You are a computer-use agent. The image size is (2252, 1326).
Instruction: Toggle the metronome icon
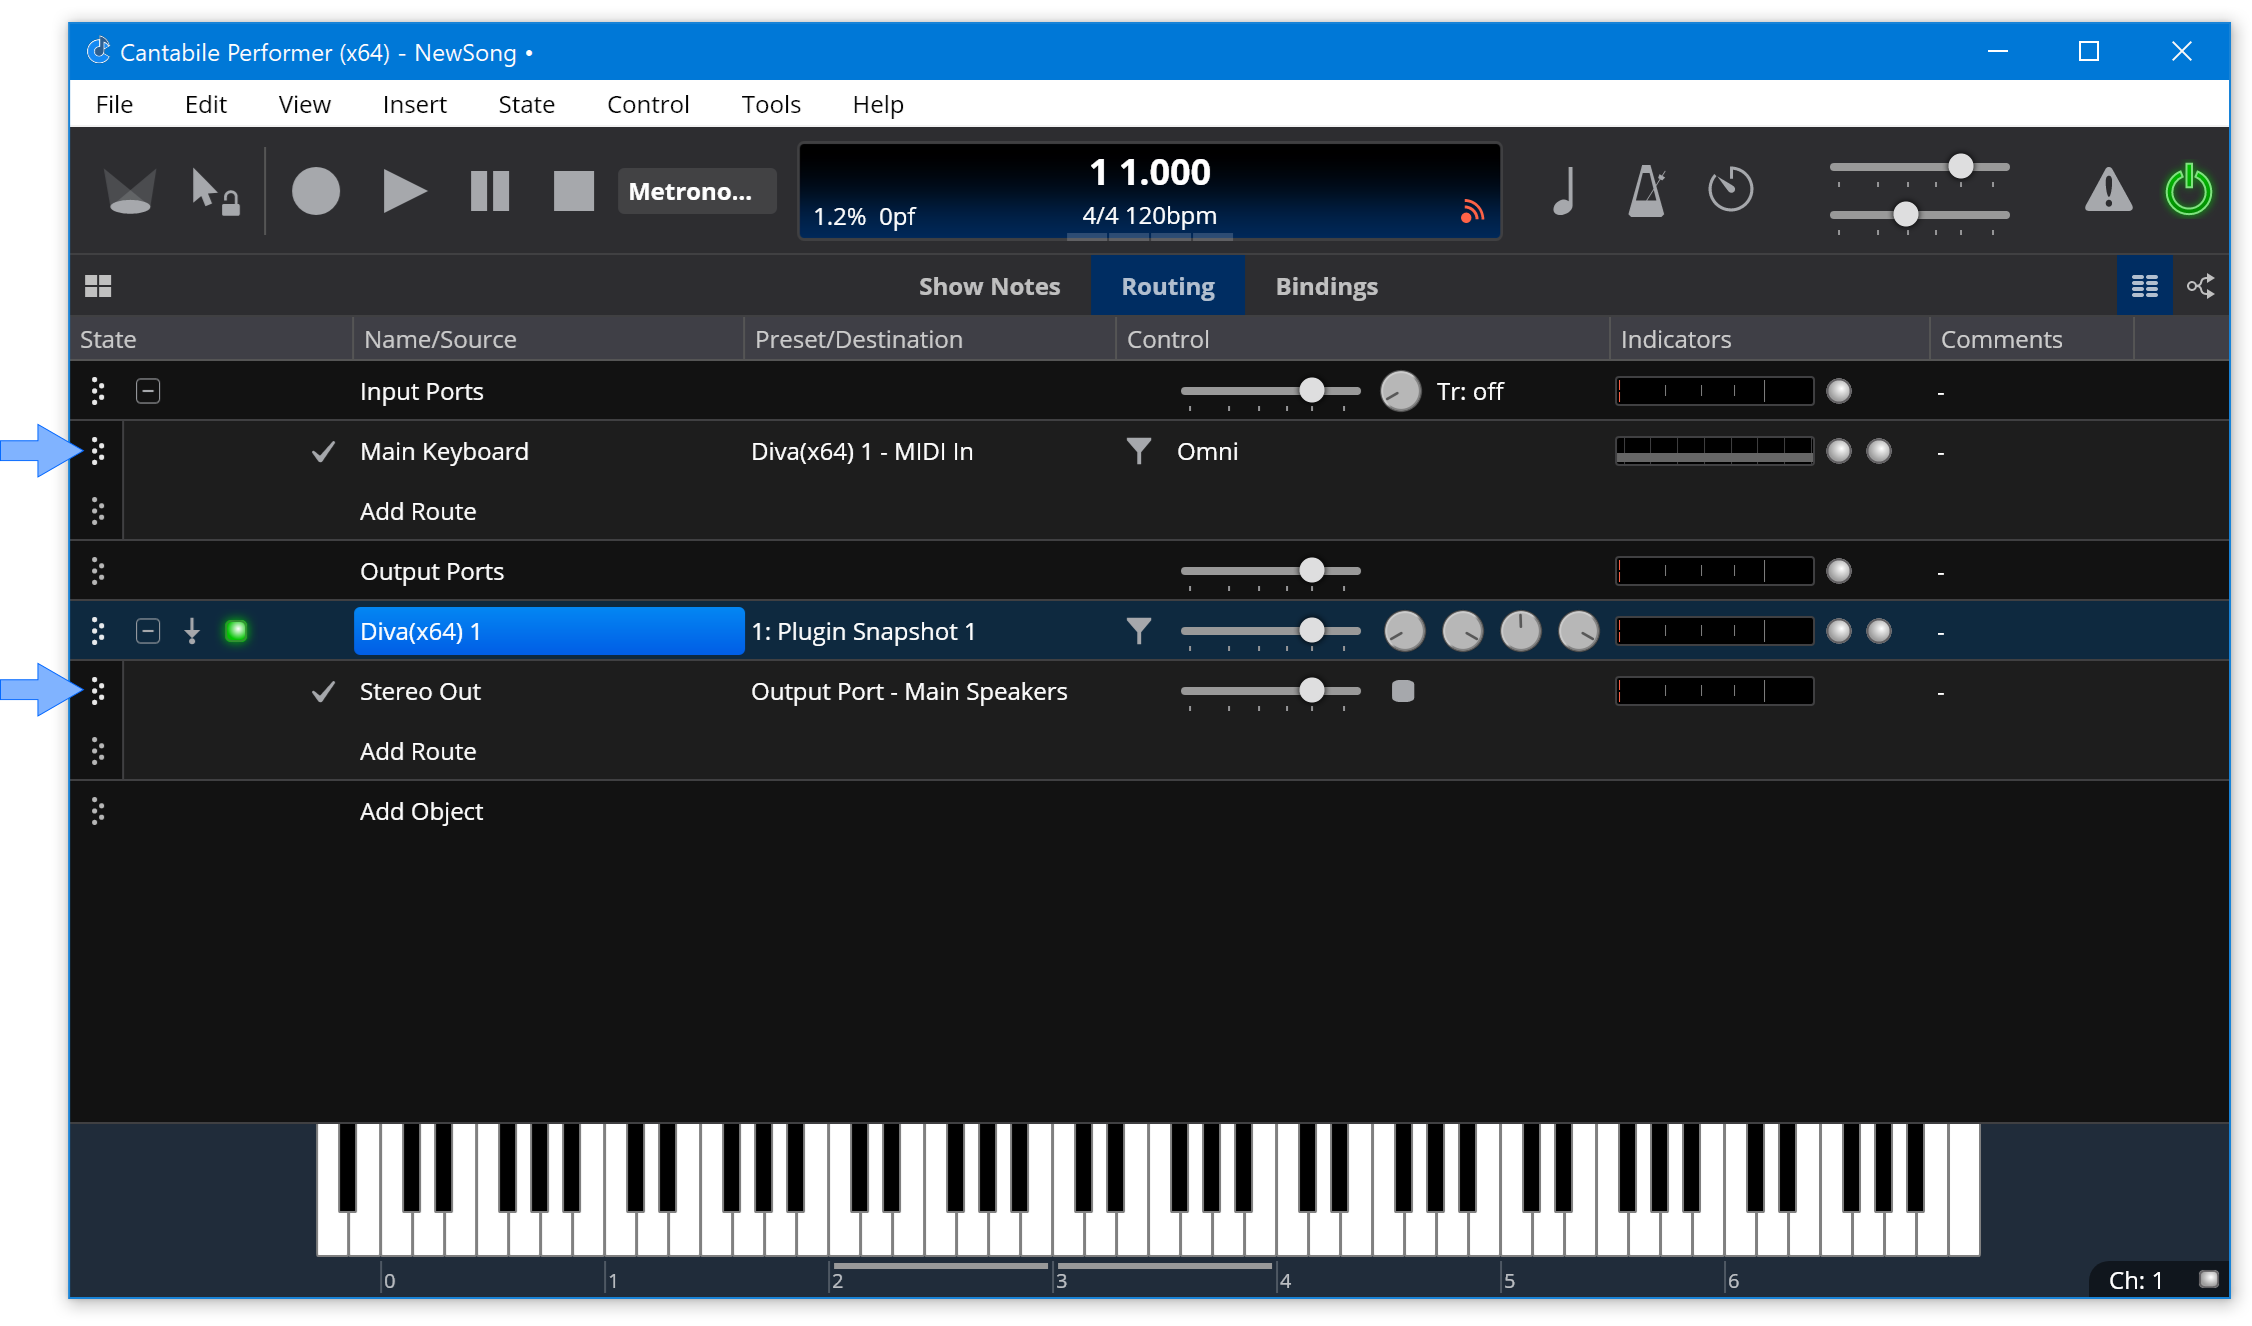[1647, 190]
